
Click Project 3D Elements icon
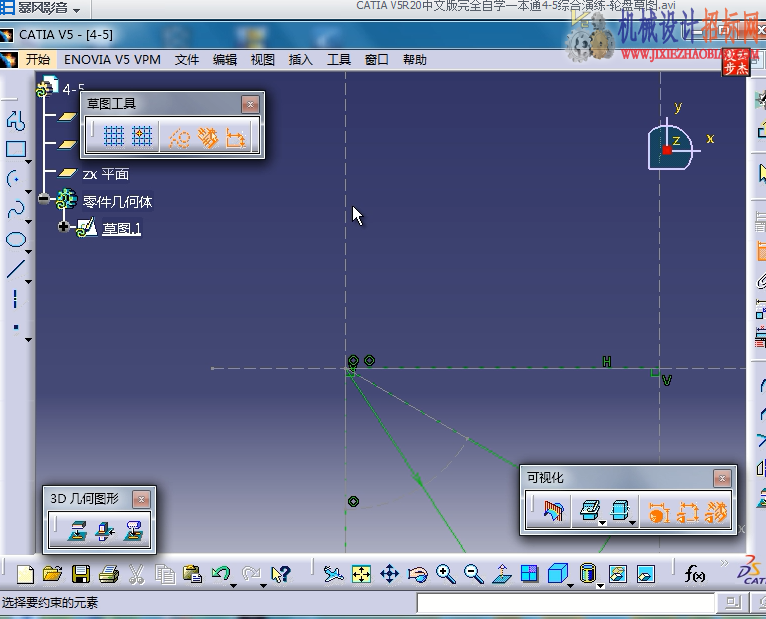click(x=77, y=531)
